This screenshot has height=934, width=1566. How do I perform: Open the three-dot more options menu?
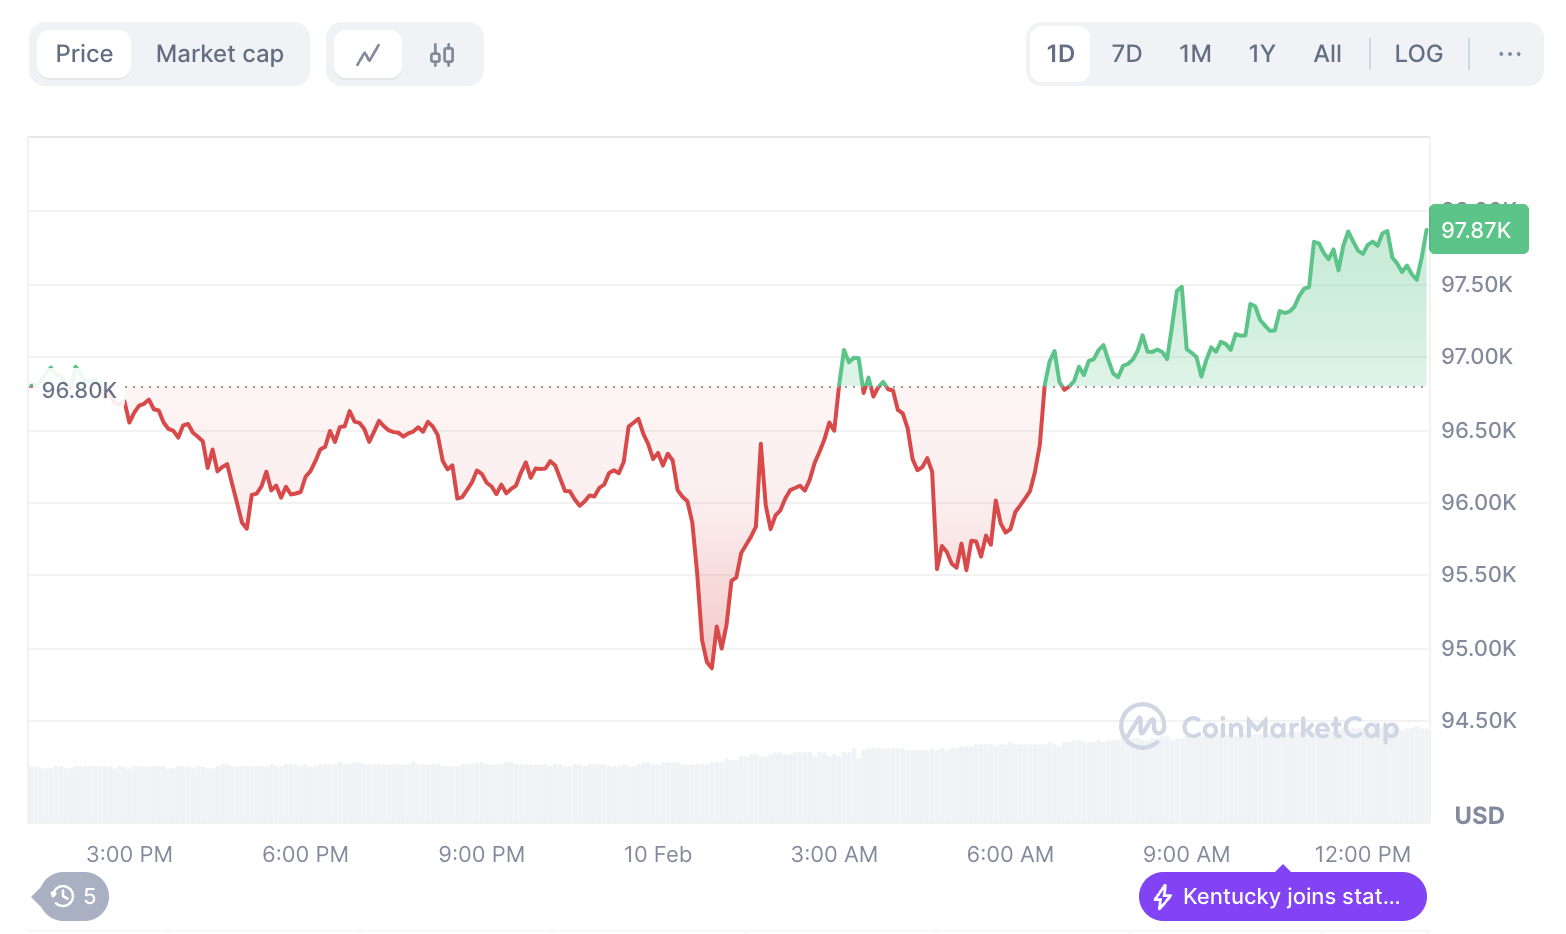[x=1509, y=54]
